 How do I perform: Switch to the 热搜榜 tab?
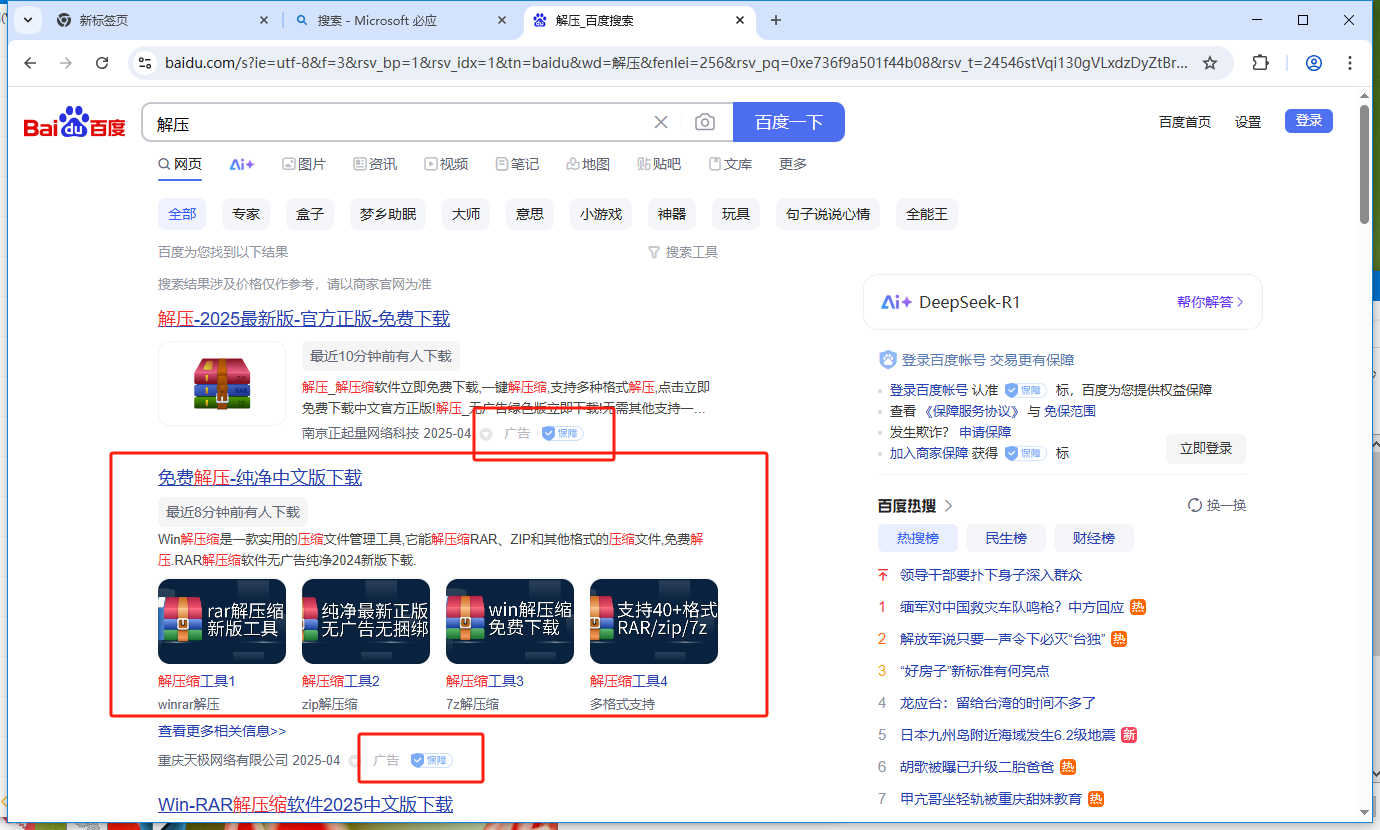tap(917, 538)
